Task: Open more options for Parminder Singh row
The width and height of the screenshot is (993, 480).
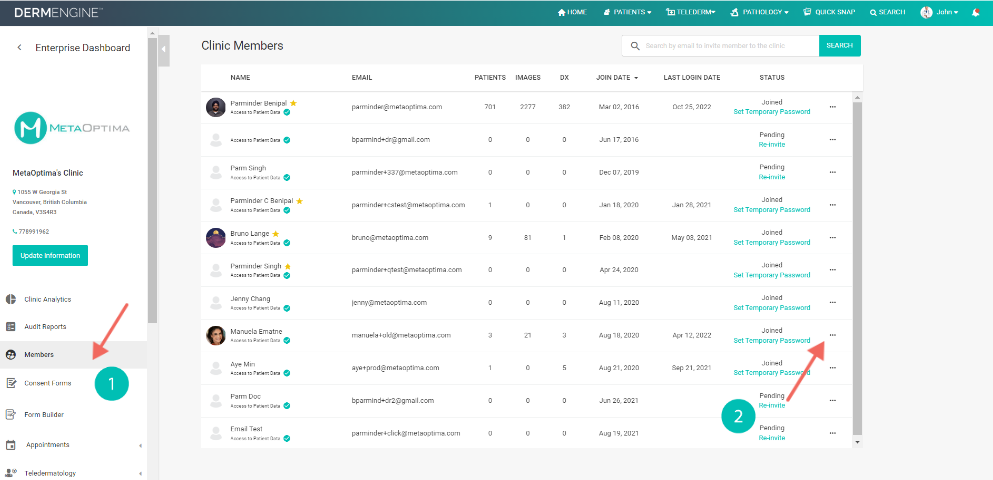Action: tap(832, 270)
